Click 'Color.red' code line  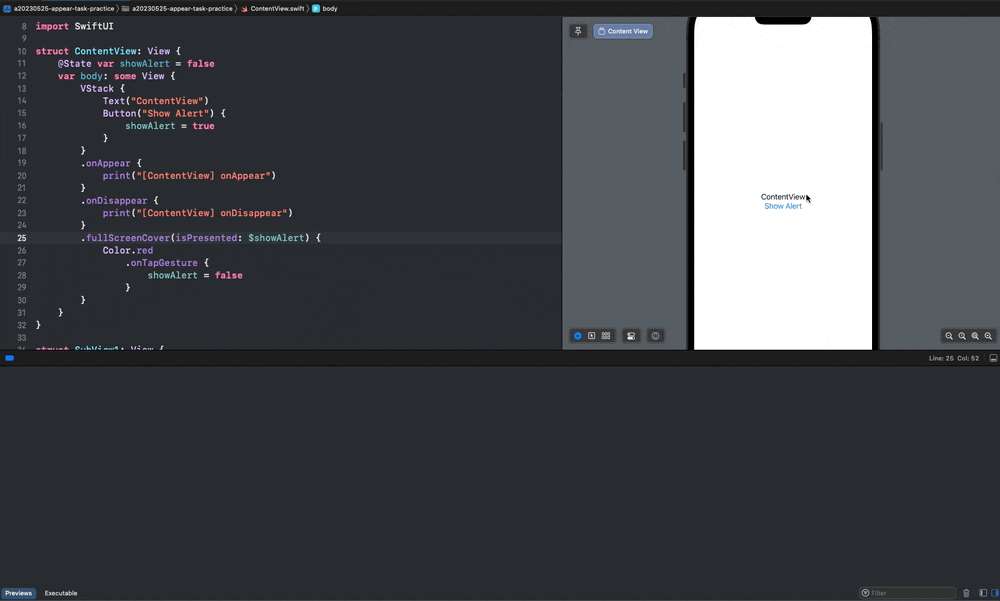(128, 250)
